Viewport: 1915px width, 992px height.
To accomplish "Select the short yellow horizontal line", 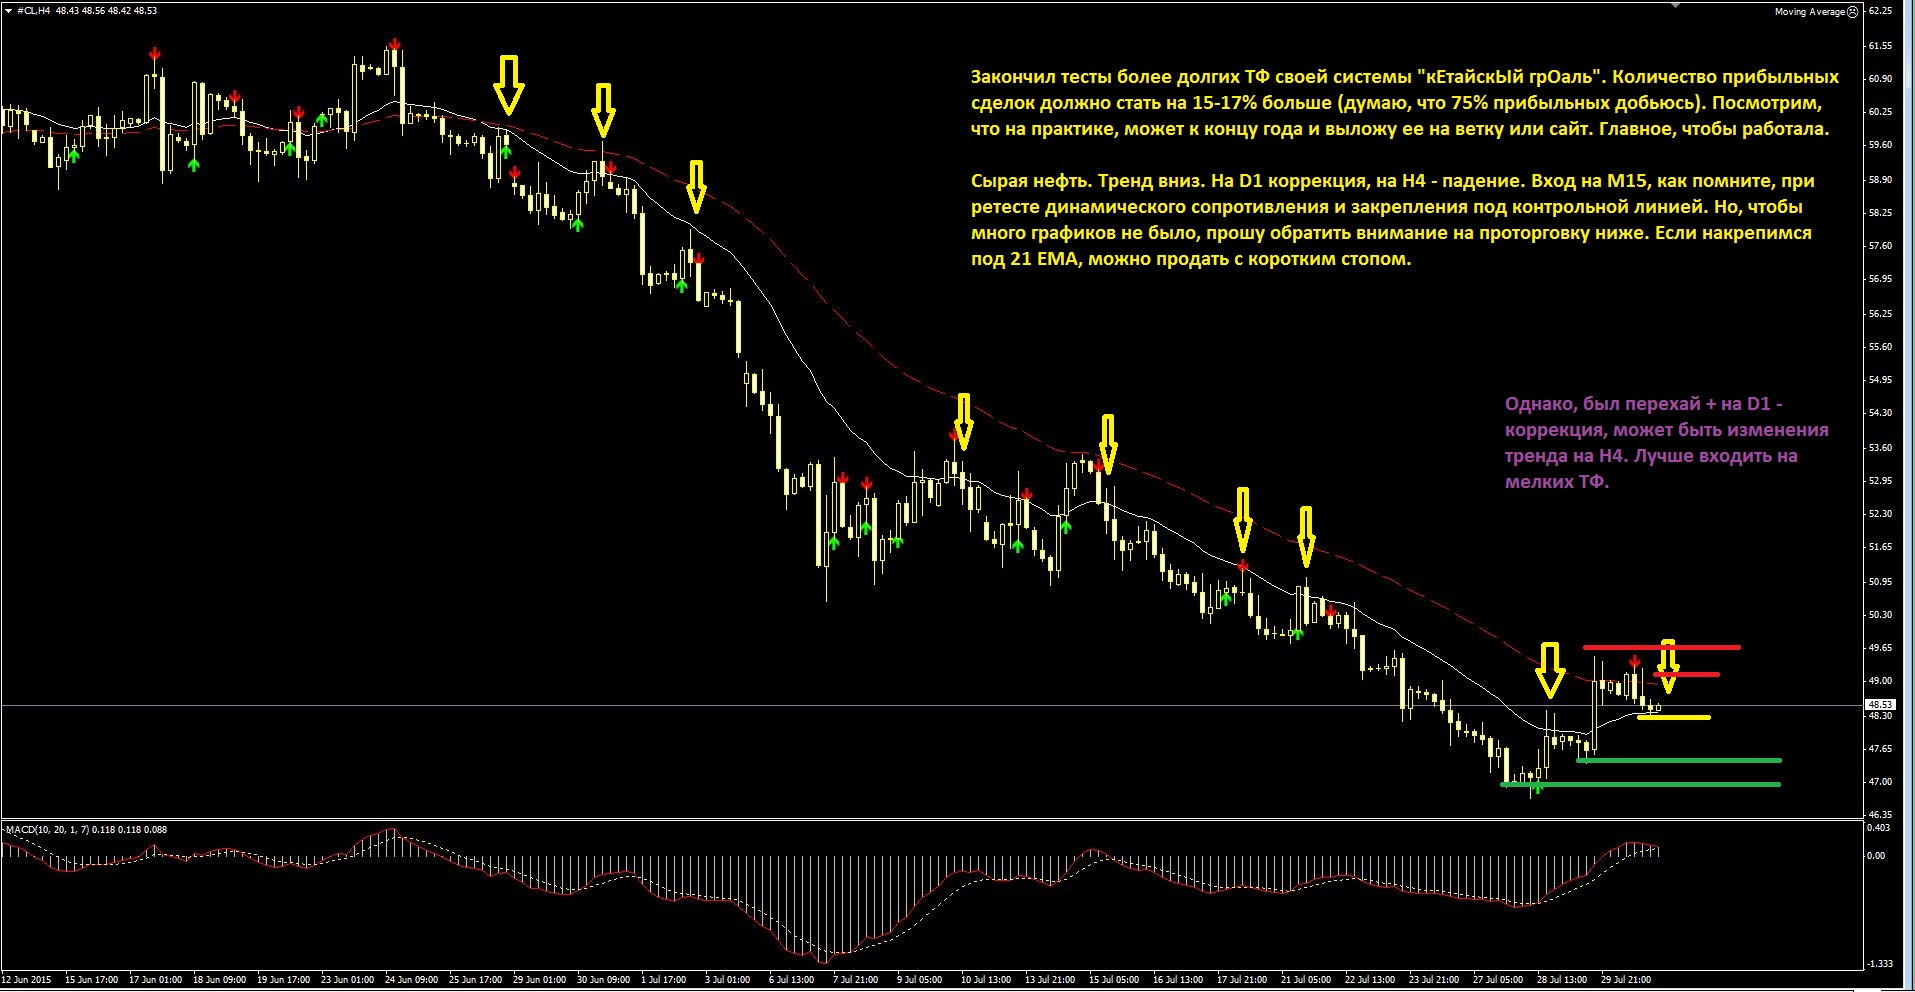I will (1673, 717).
